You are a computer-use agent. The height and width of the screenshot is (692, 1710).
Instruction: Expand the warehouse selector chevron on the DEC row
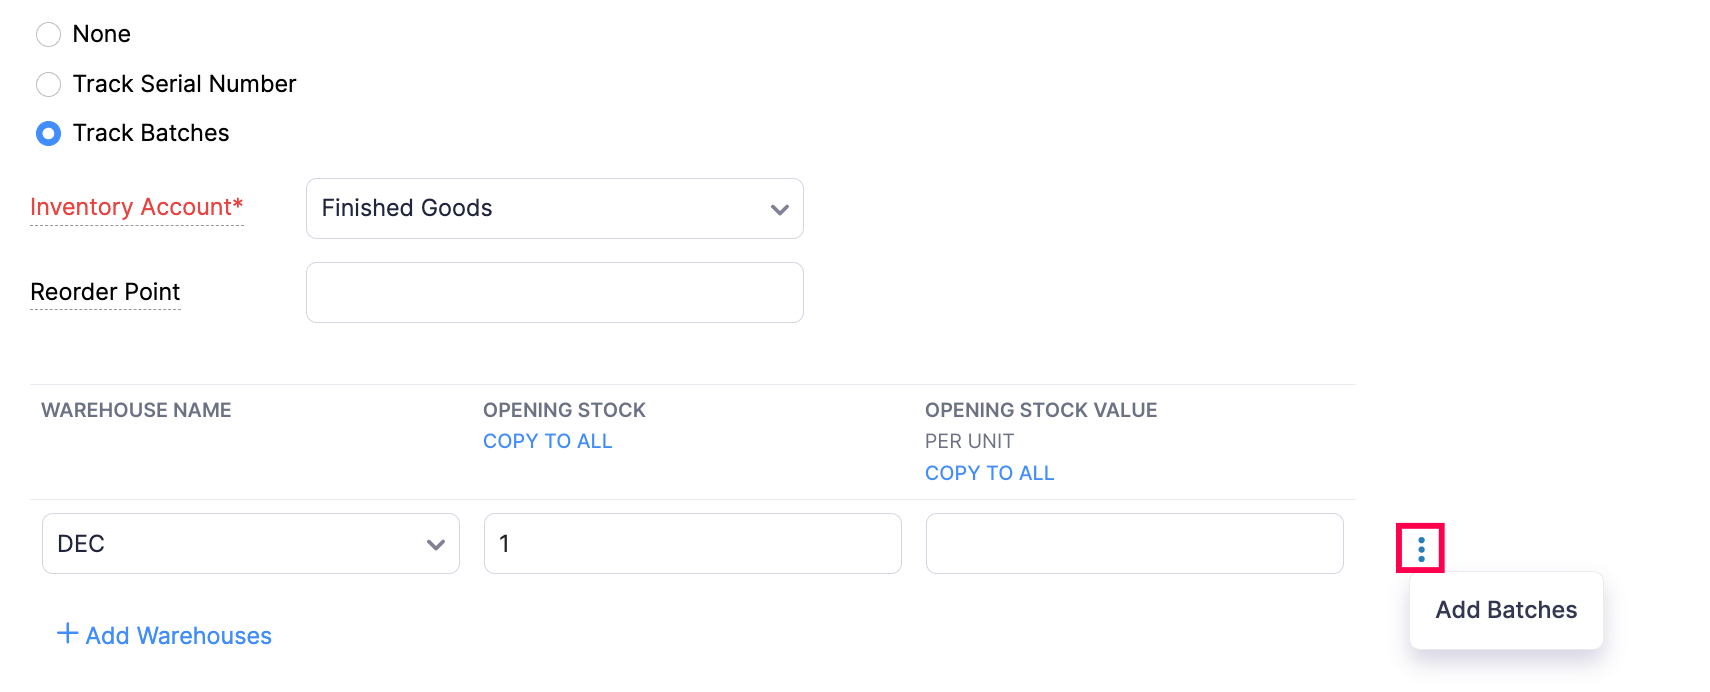point(435,544)
